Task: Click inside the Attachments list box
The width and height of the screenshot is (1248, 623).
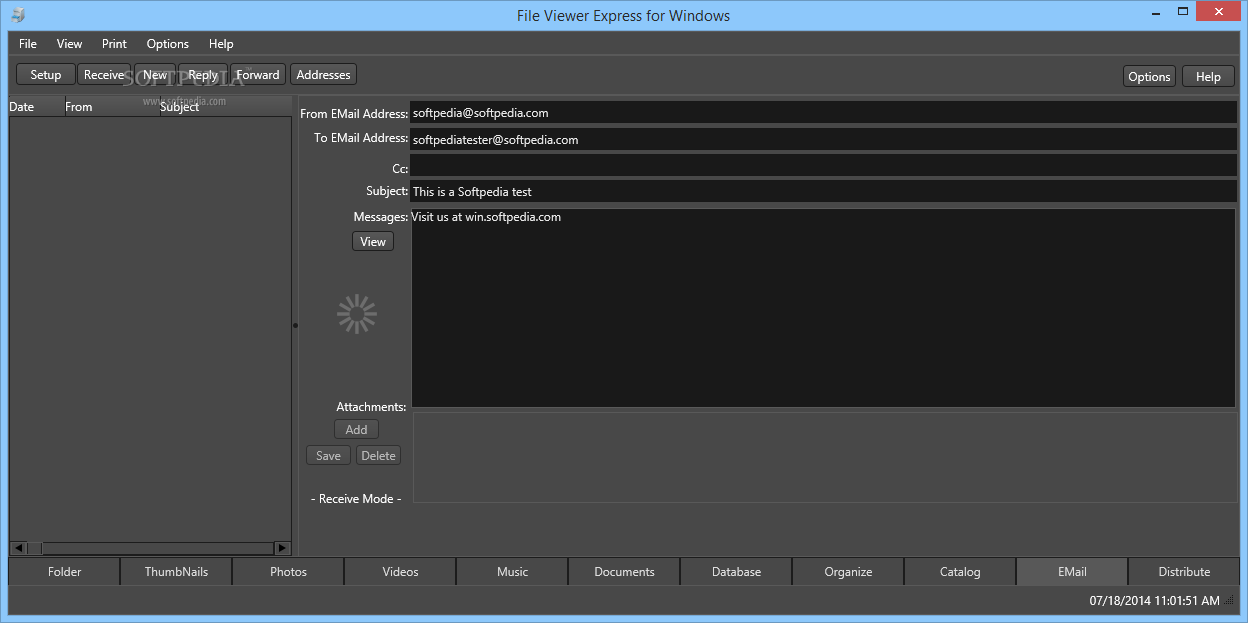Action: (x=825, y=457)
